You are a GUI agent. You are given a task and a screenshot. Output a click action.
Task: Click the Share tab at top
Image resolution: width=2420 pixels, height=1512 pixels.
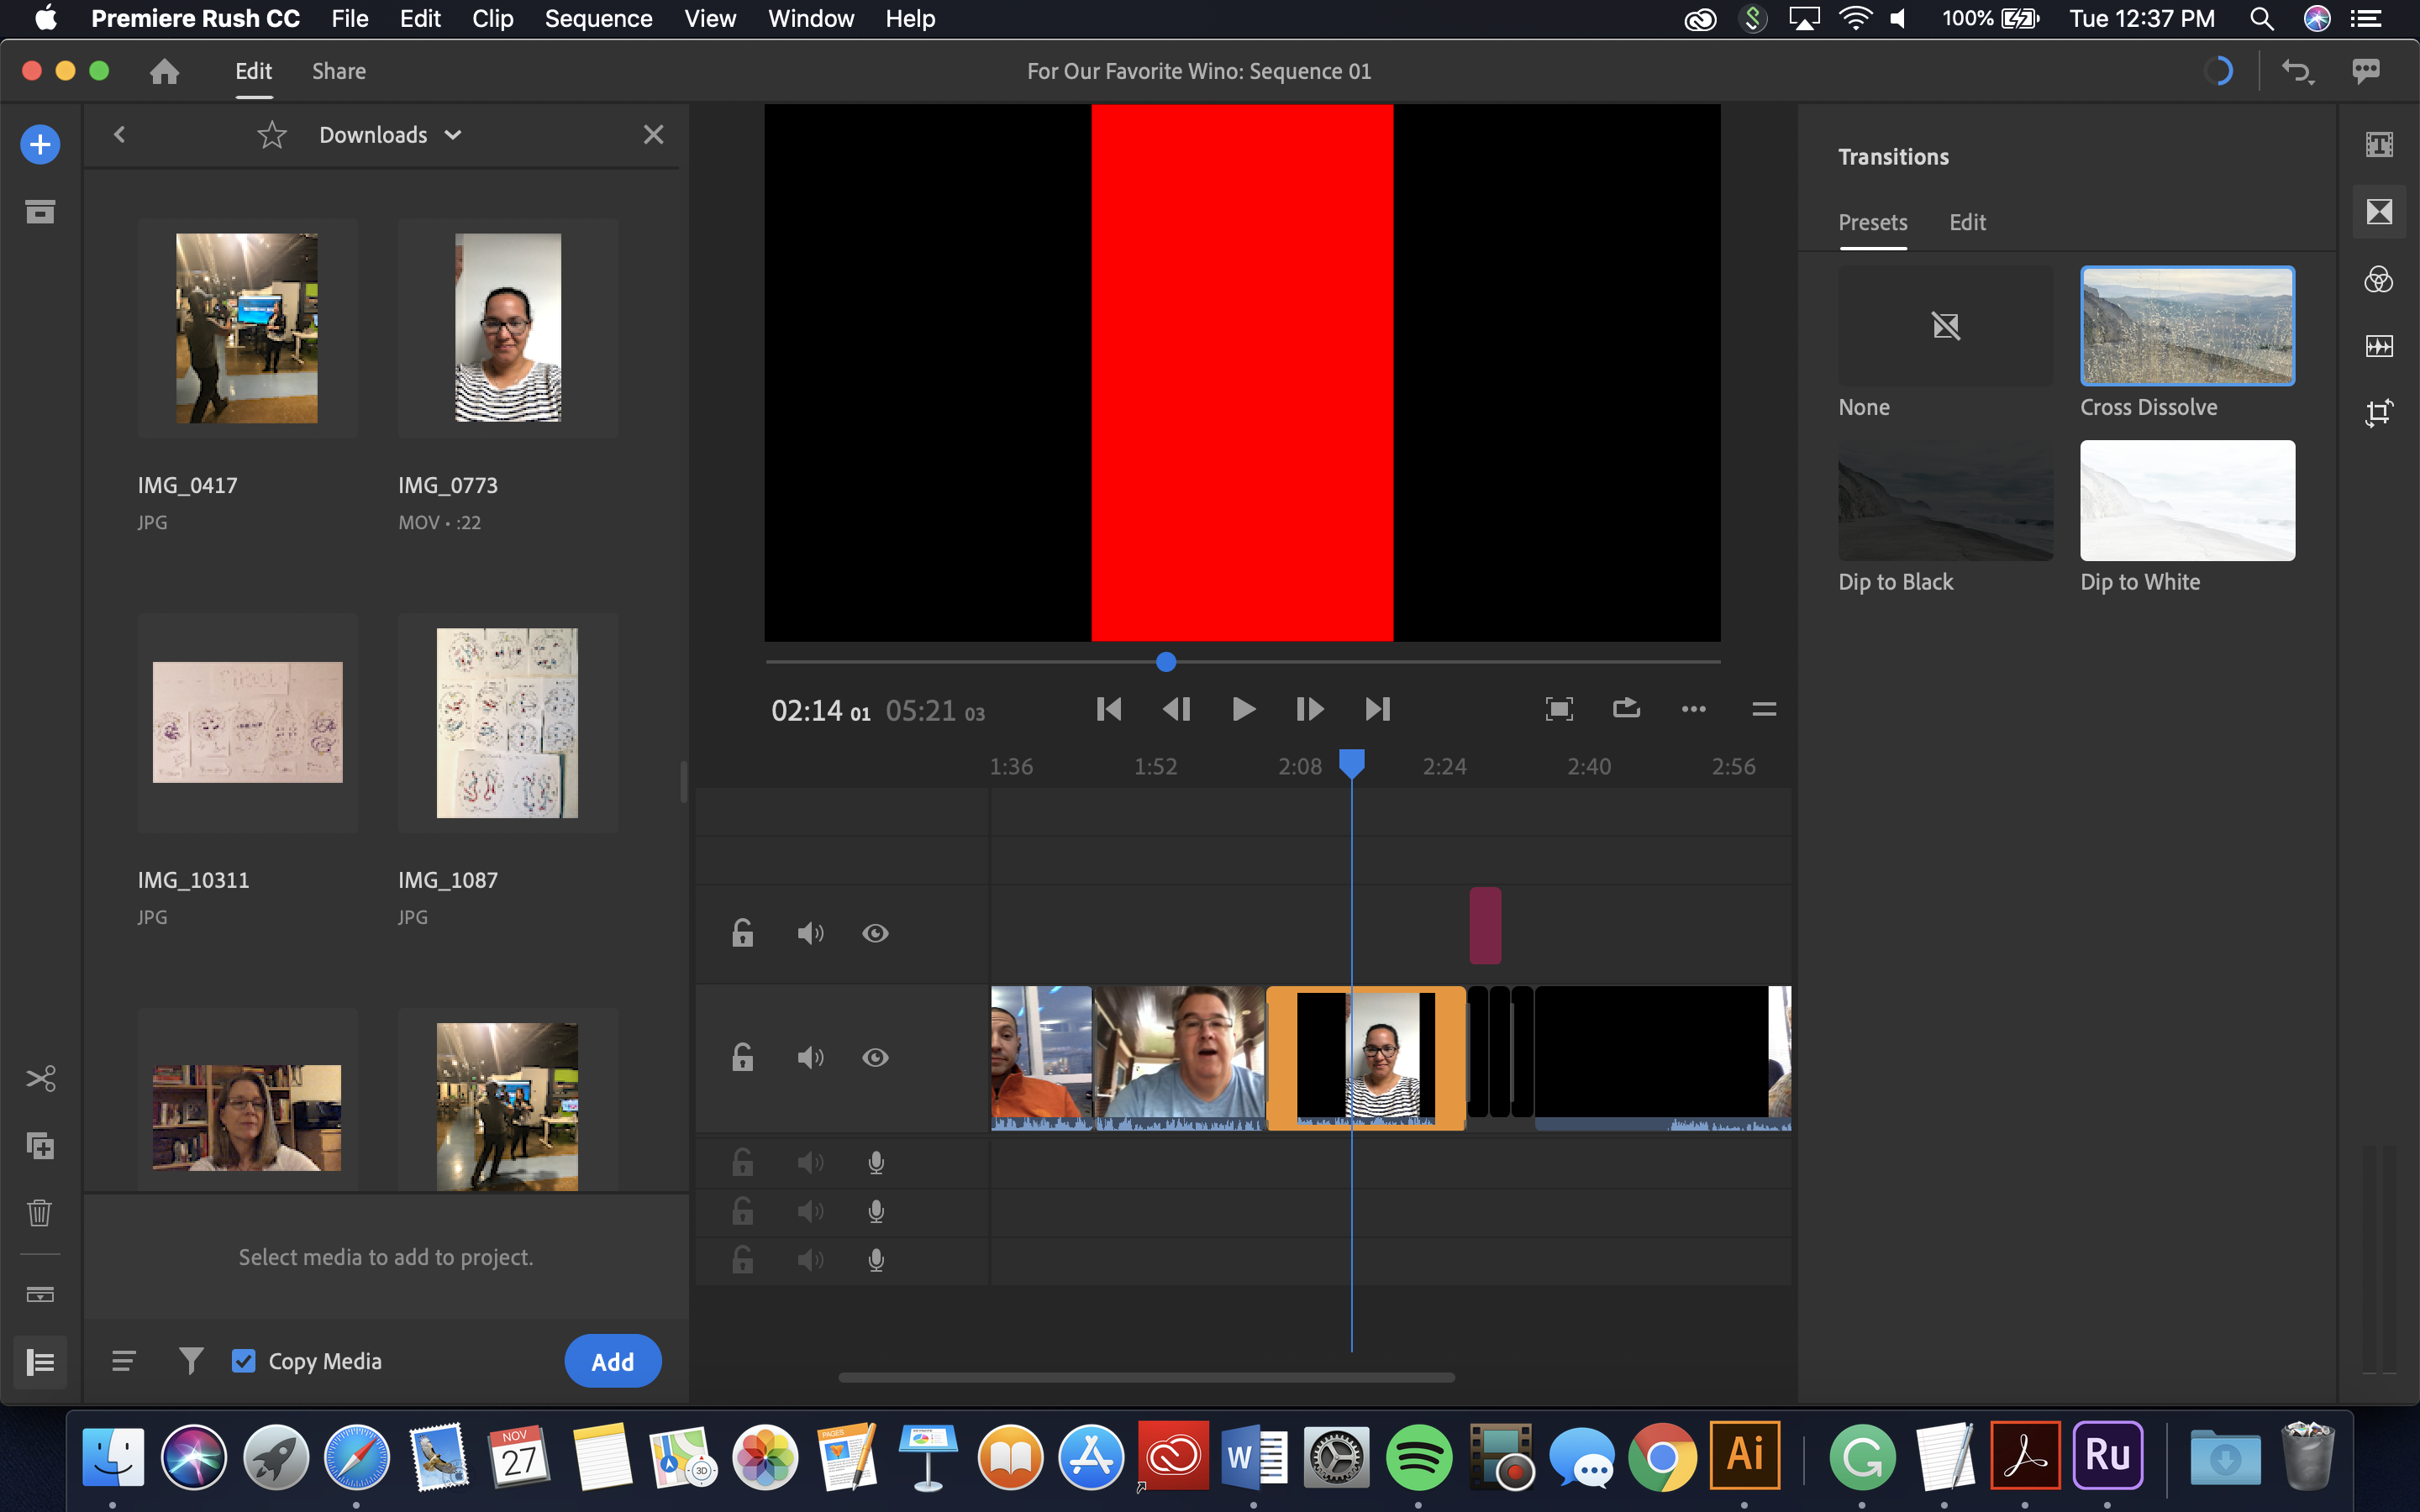pos(338,71)
